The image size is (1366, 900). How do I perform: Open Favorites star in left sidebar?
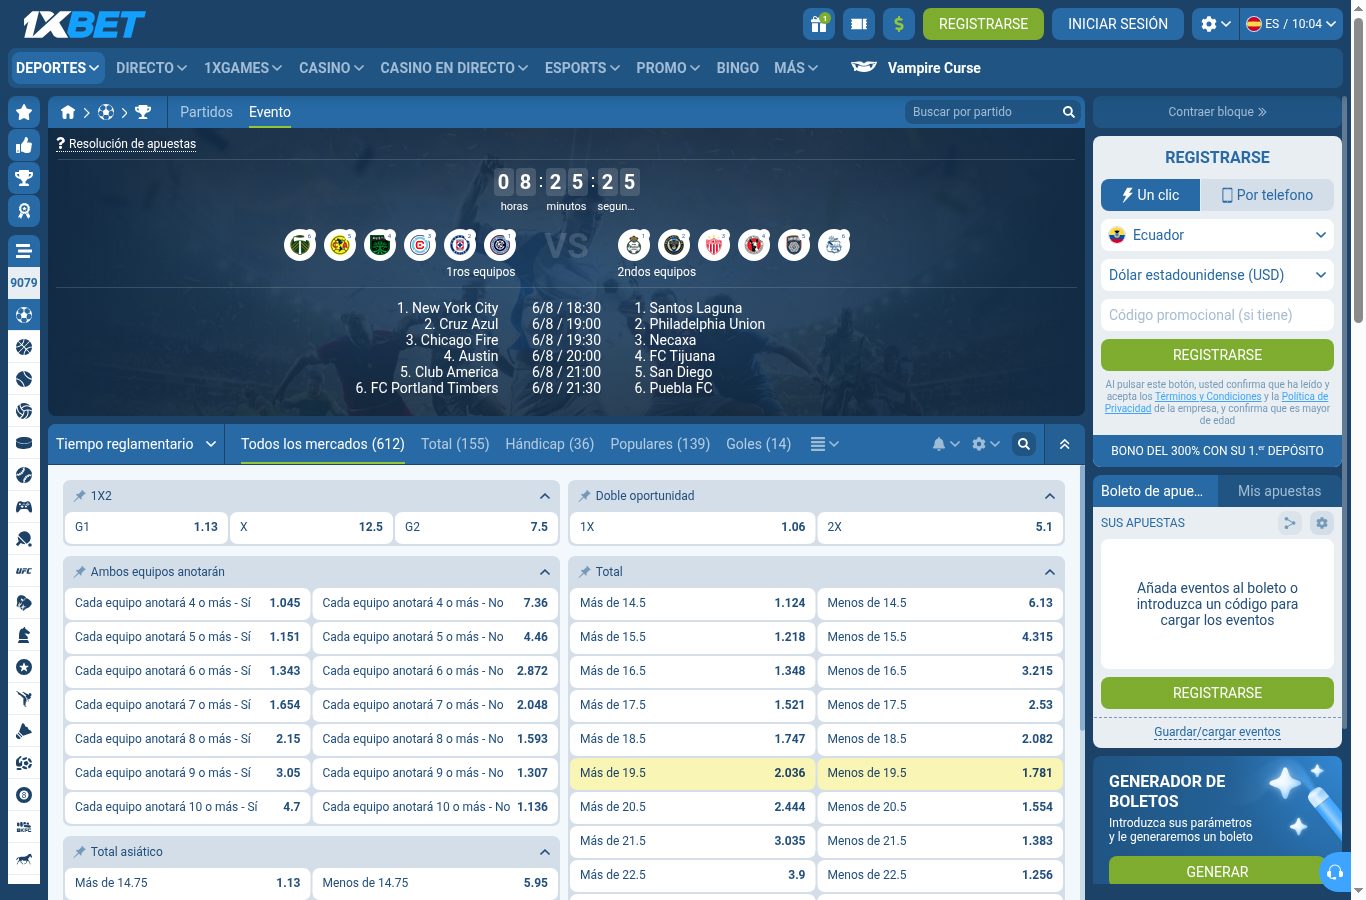point(24,112)
